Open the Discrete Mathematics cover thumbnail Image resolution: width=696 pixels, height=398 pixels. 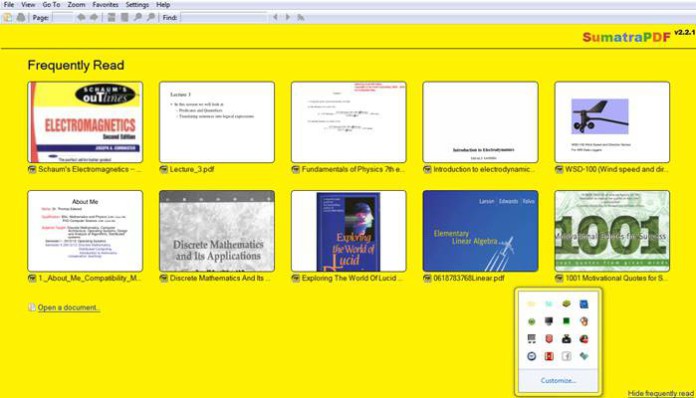pos(217,231)
